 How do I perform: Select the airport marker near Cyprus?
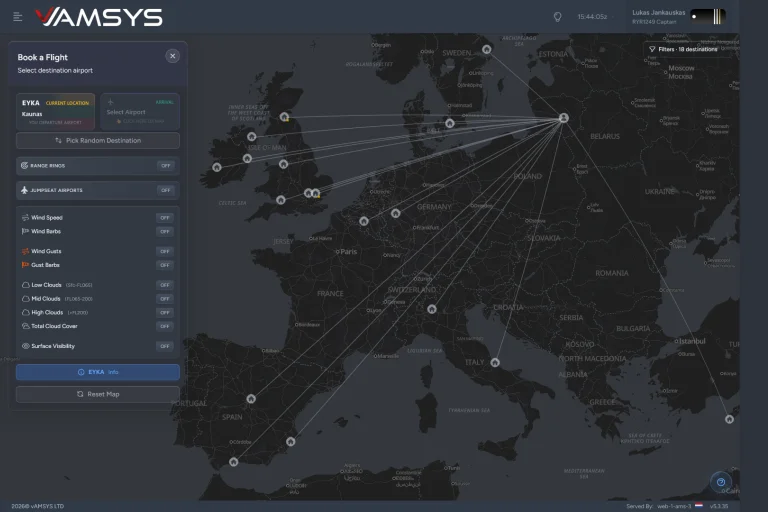tap(729, 419)
